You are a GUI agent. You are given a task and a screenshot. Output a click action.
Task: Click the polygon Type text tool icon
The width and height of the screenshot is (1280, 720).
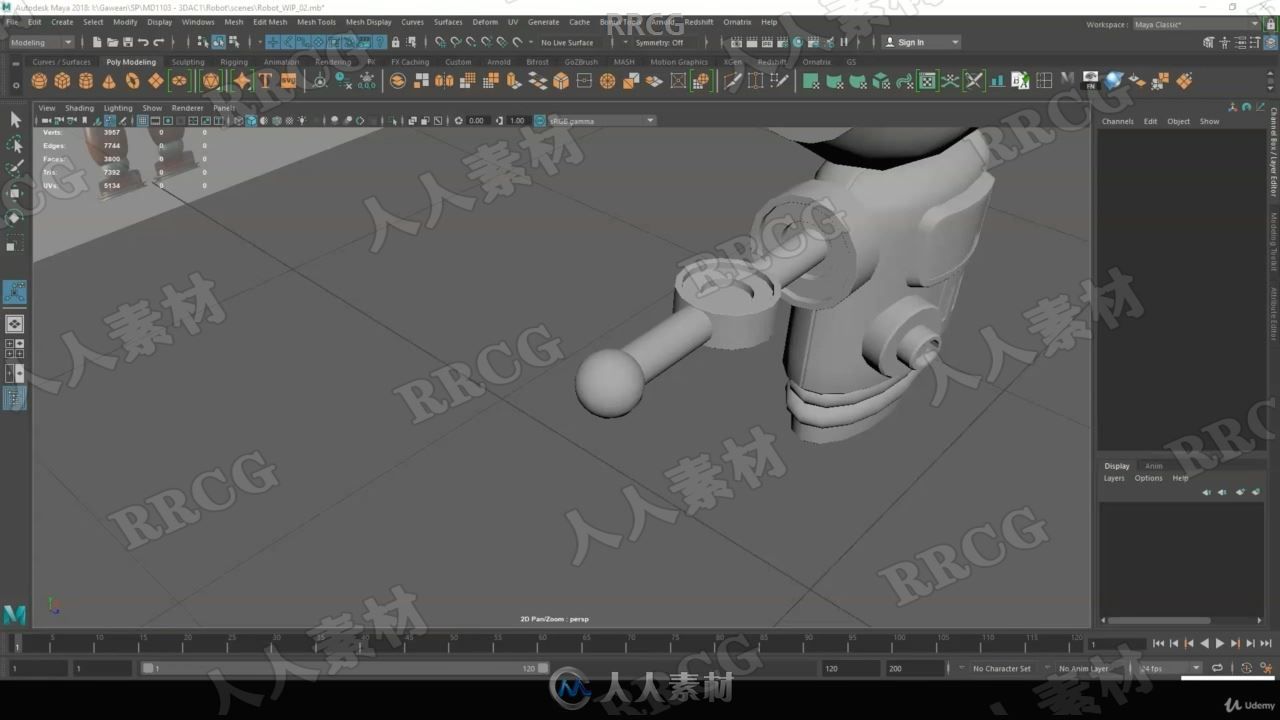tap(265, 81)
